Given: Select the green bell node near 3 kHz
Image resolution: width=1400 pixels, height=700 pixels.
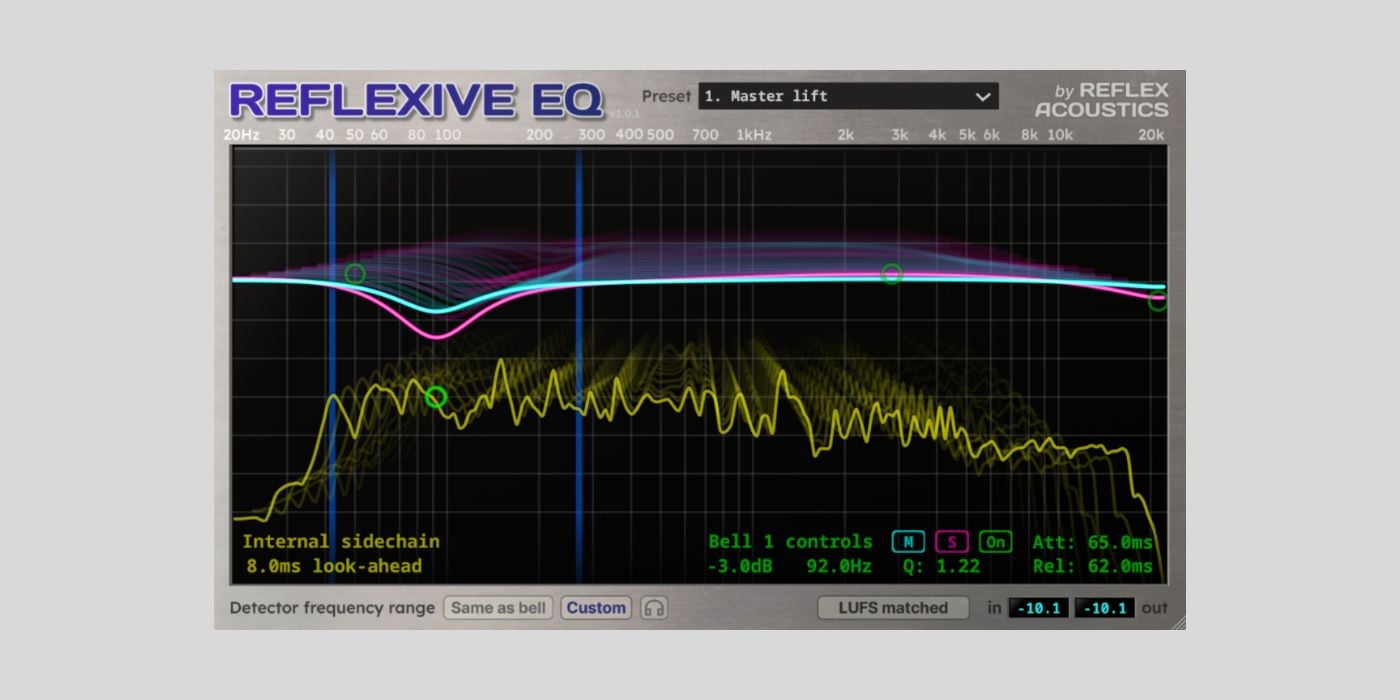Looking at the screenshot, I should coord(891,273).
